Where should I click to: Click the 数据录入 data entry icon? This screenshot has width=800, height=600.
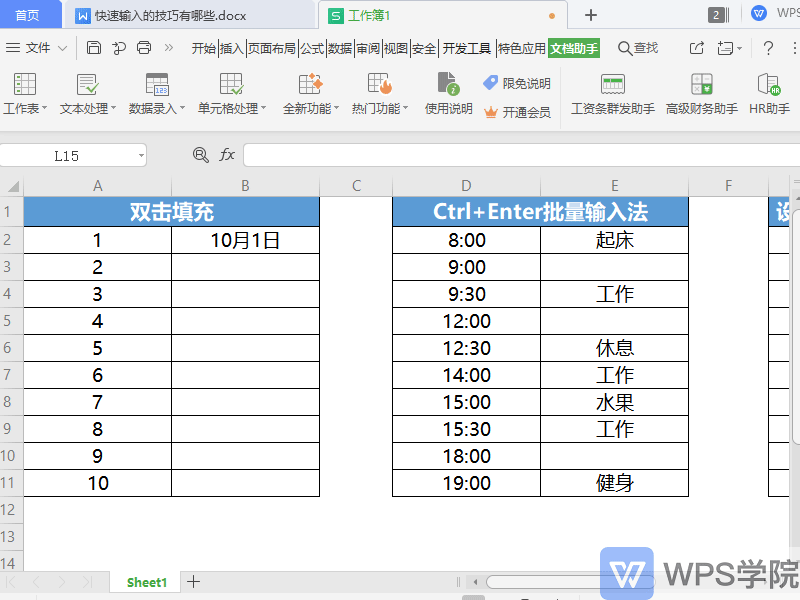coord(157,84)
